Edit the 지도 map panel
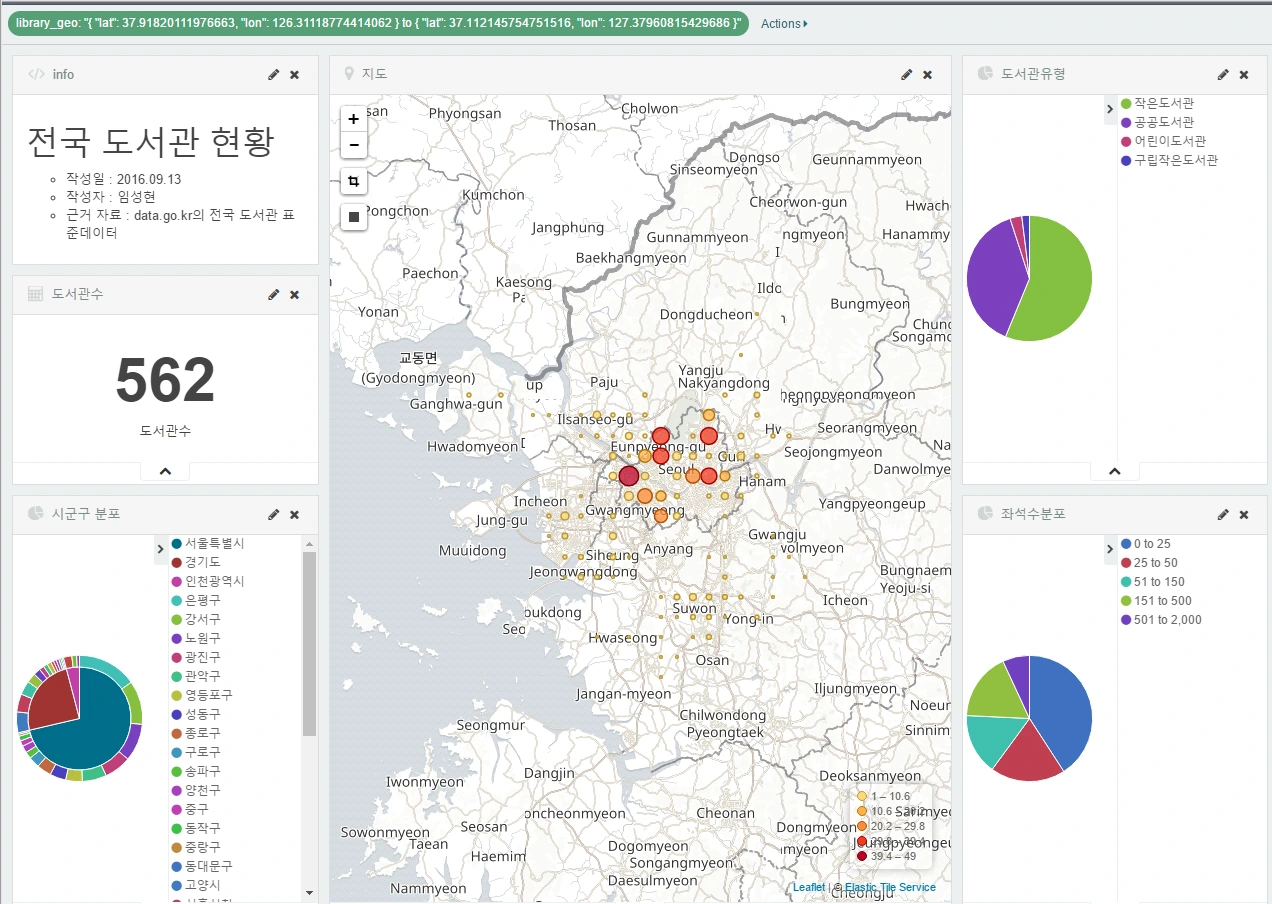 click(x=906, y=75)
